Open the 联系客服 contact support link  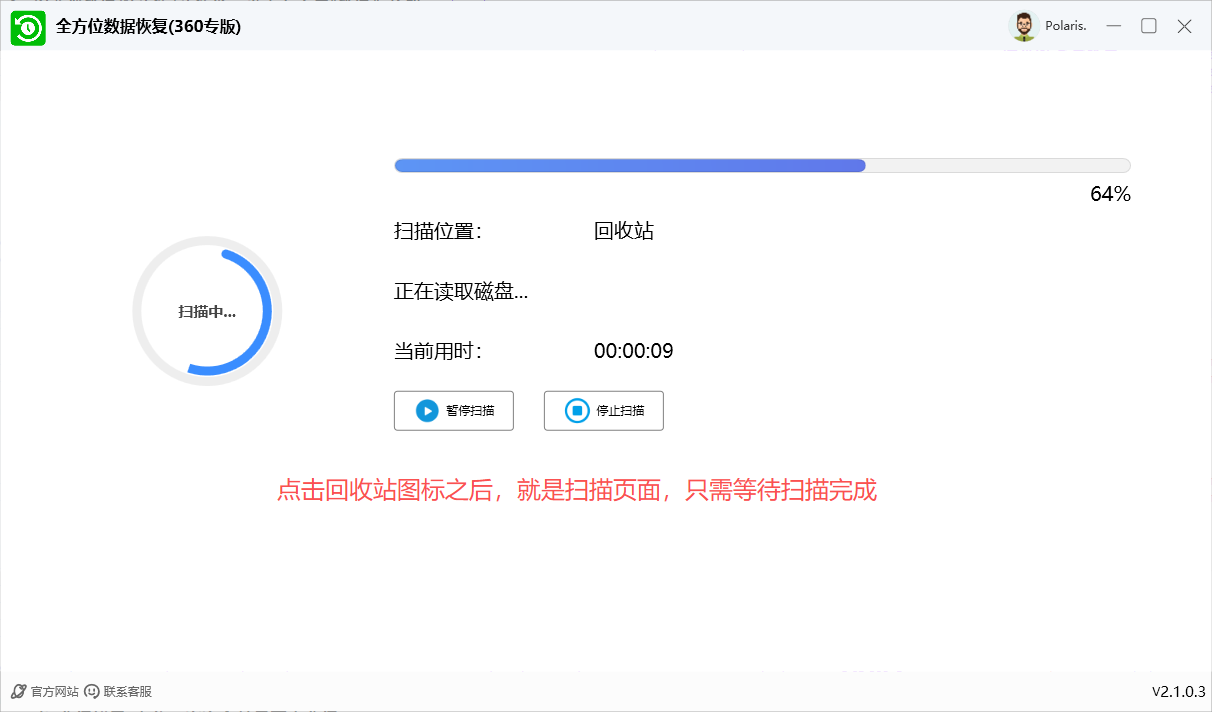[x=125, y=690]
